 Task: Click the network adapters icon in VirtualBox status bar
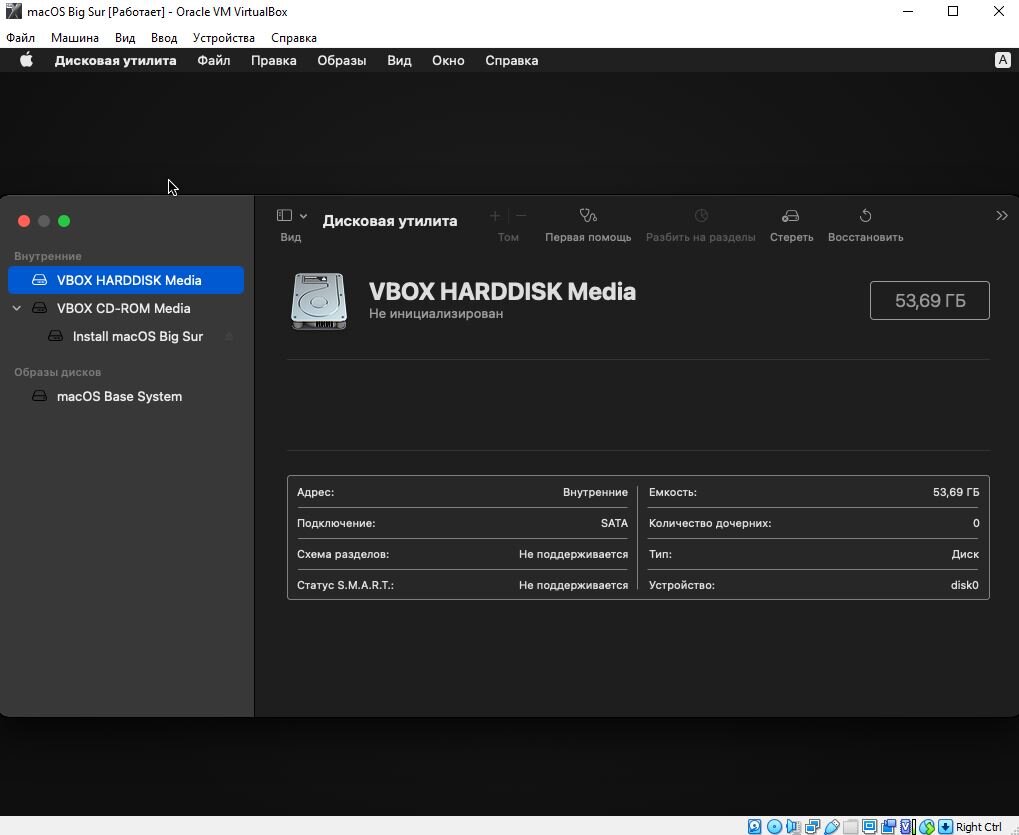[812, 827]
